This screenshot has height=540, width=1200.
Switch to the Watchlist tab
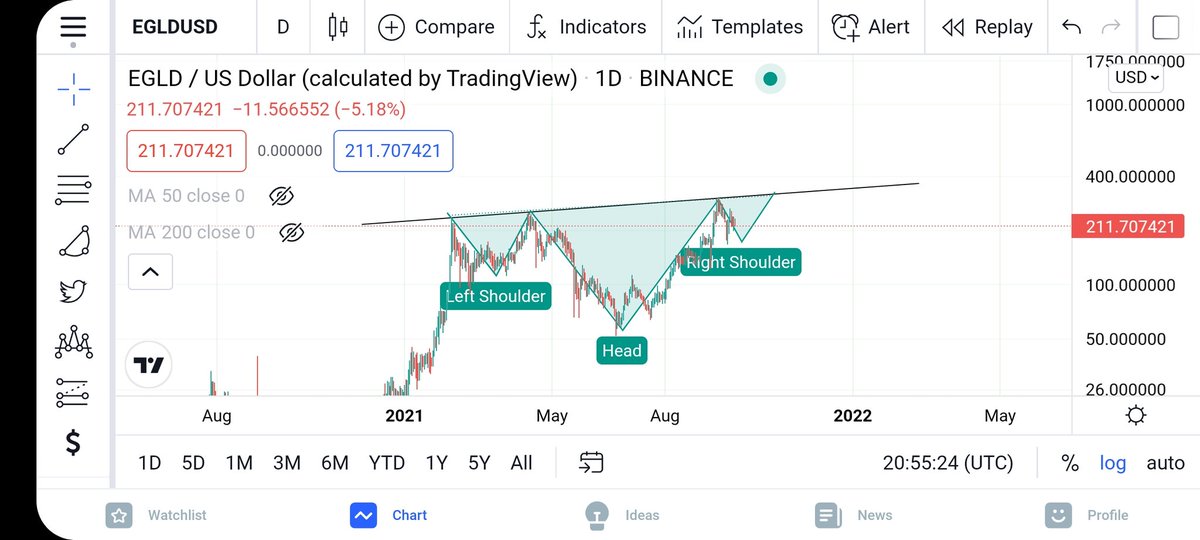157,515
